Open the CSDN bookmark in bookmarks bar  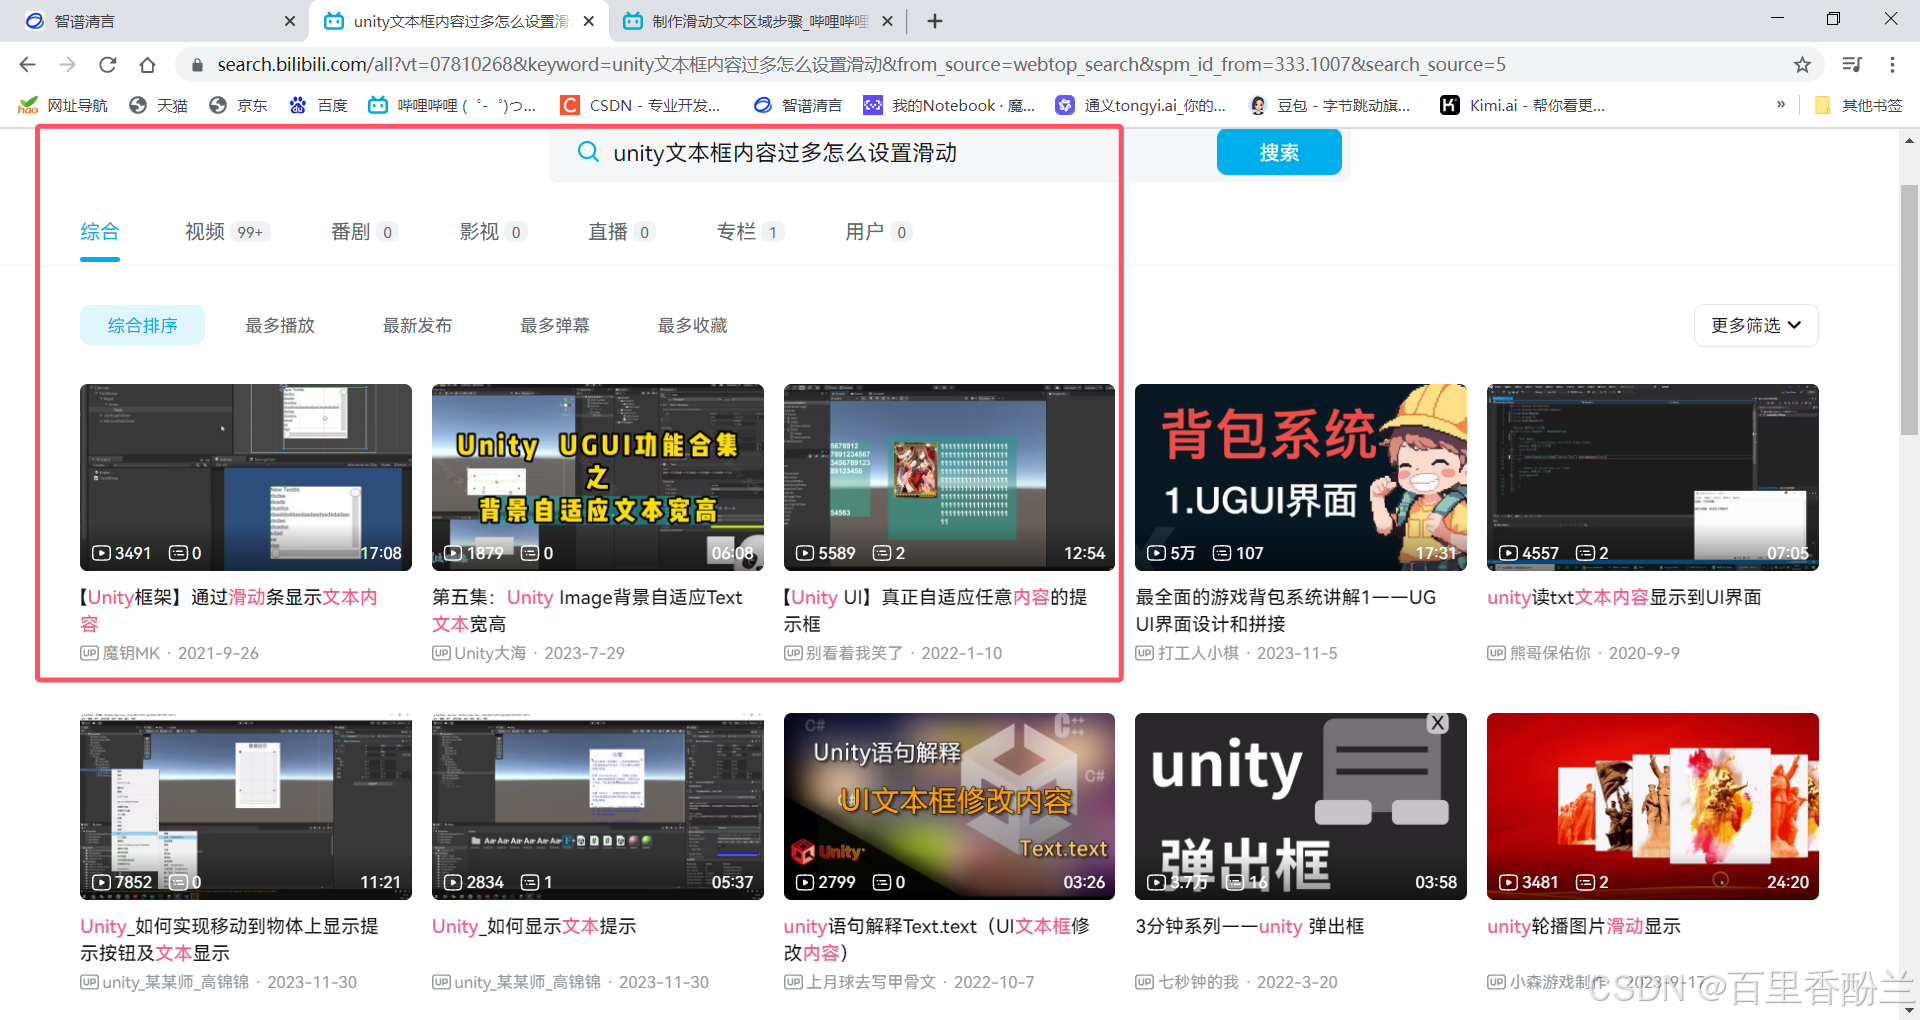[640, 105]
